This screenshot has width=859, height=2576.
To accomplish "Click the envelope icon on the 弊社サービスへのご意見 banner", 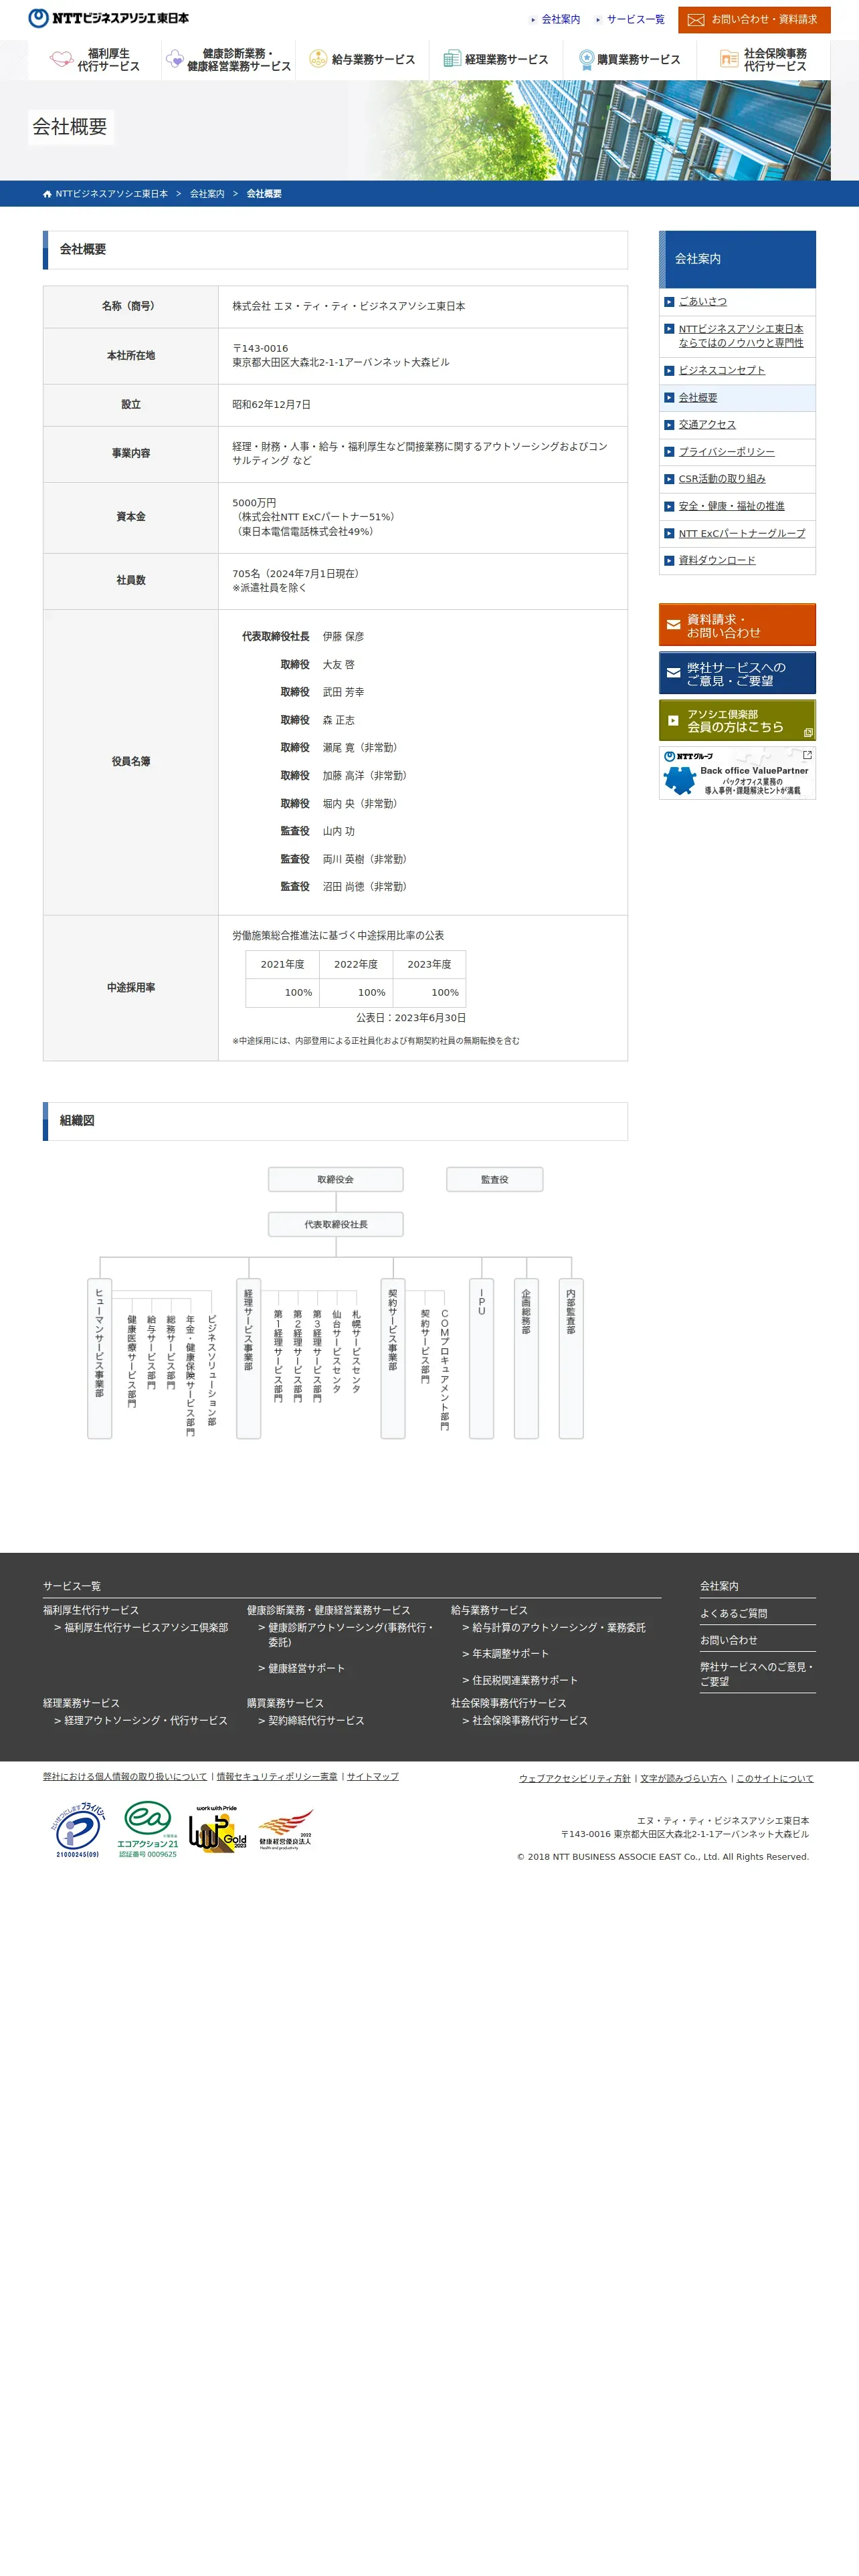I will (x=673, y=673).
